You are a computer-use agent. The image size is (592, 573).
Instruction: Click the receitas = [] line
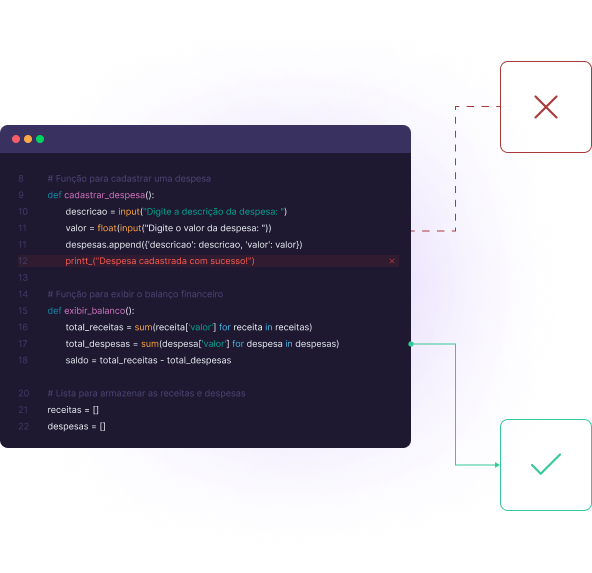(x=73, y=410)
